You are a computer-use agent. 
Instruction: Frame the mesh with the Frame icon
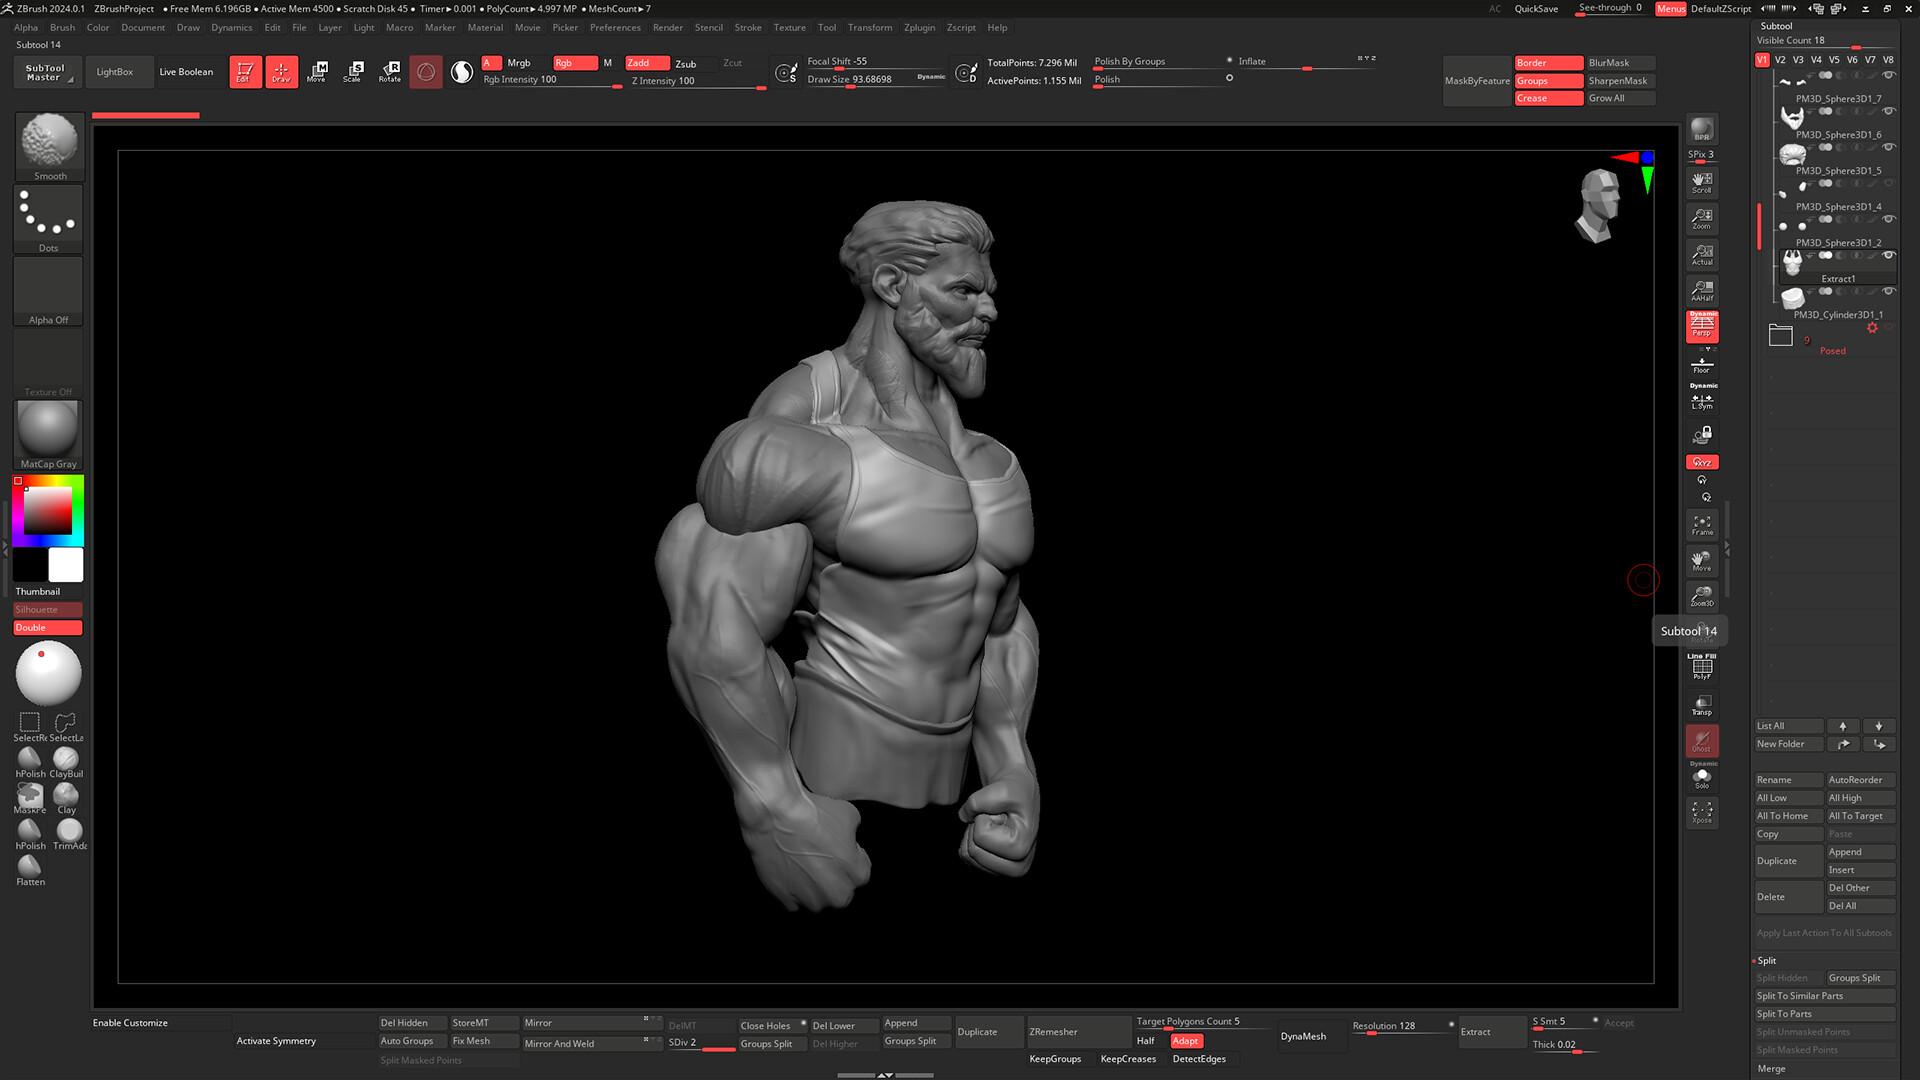pos(1702,524)
